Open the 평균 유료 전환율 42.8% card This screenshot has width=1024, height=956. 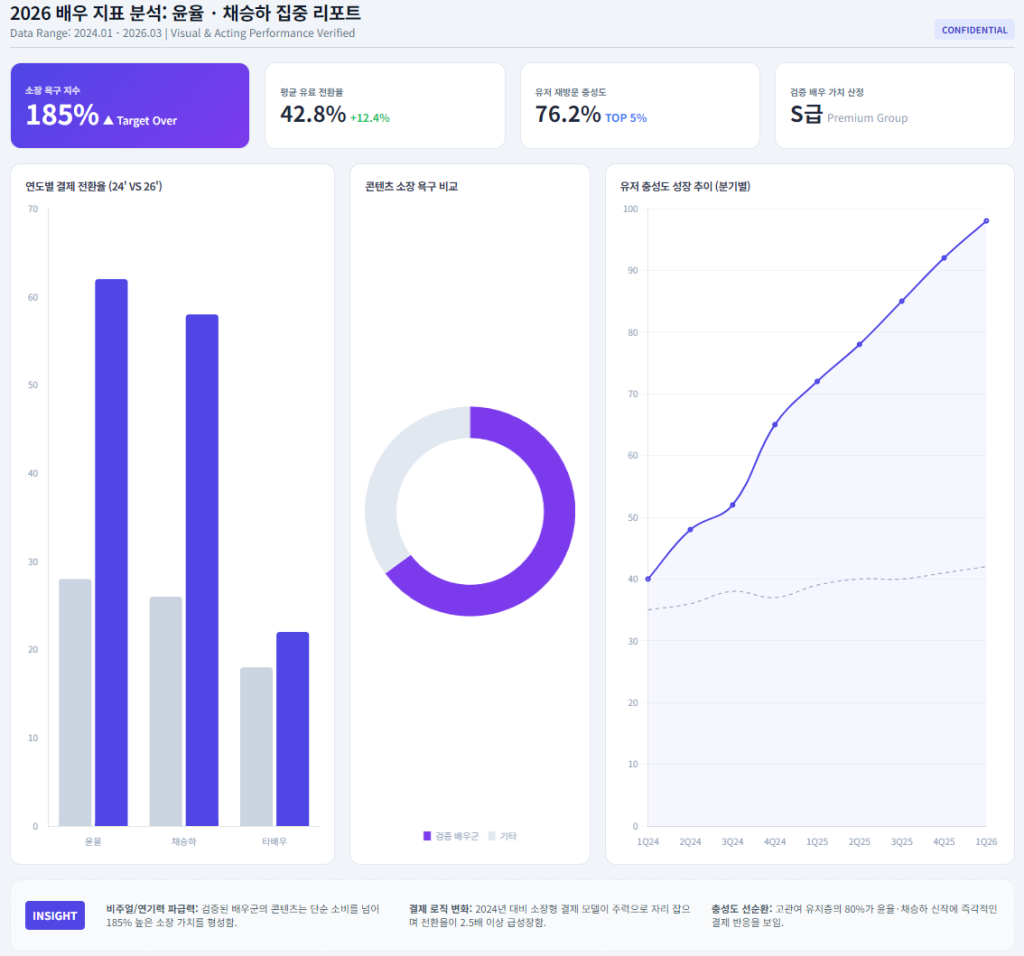[385, 105]
